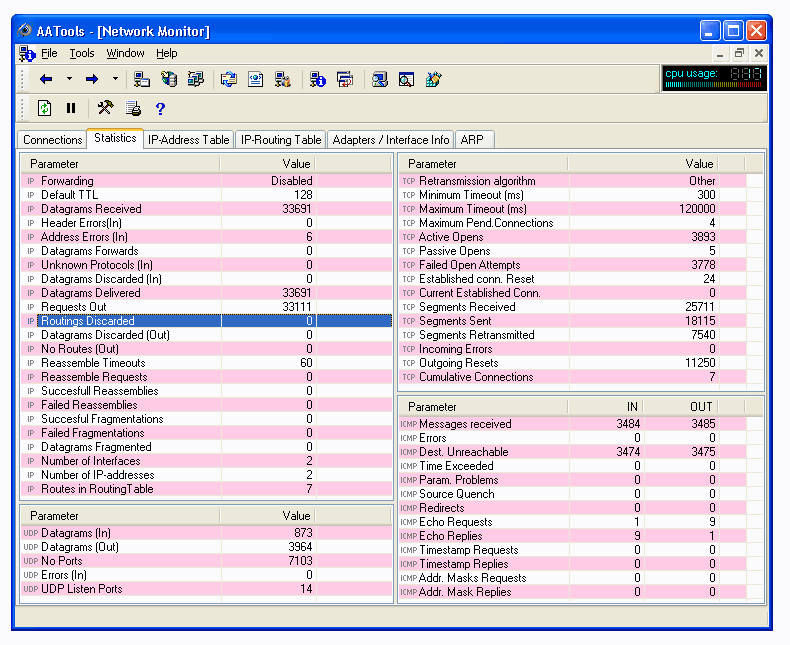Click the refresh page icon
The height and width of the screenshot is (645, 790).
(44, 108)
